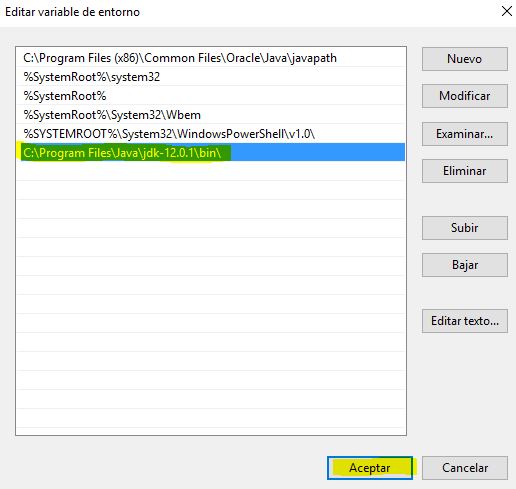Viewport: 516px width, 489px height.
Task: Dismiss dialog with Cancelar
Action: 465,468
